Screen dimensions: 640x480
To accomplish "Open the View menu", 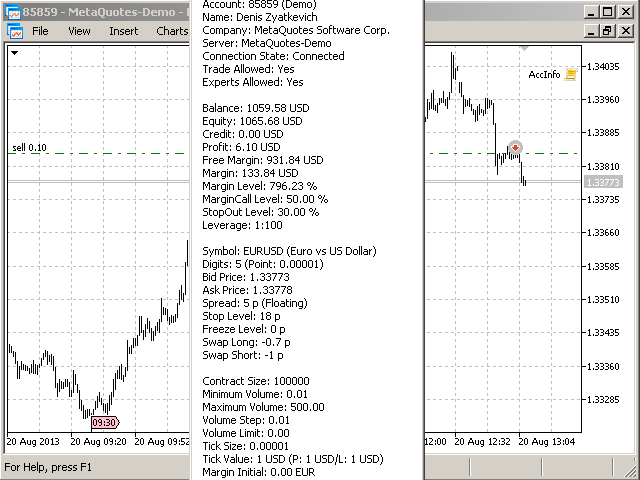I will tap(79, 31).
